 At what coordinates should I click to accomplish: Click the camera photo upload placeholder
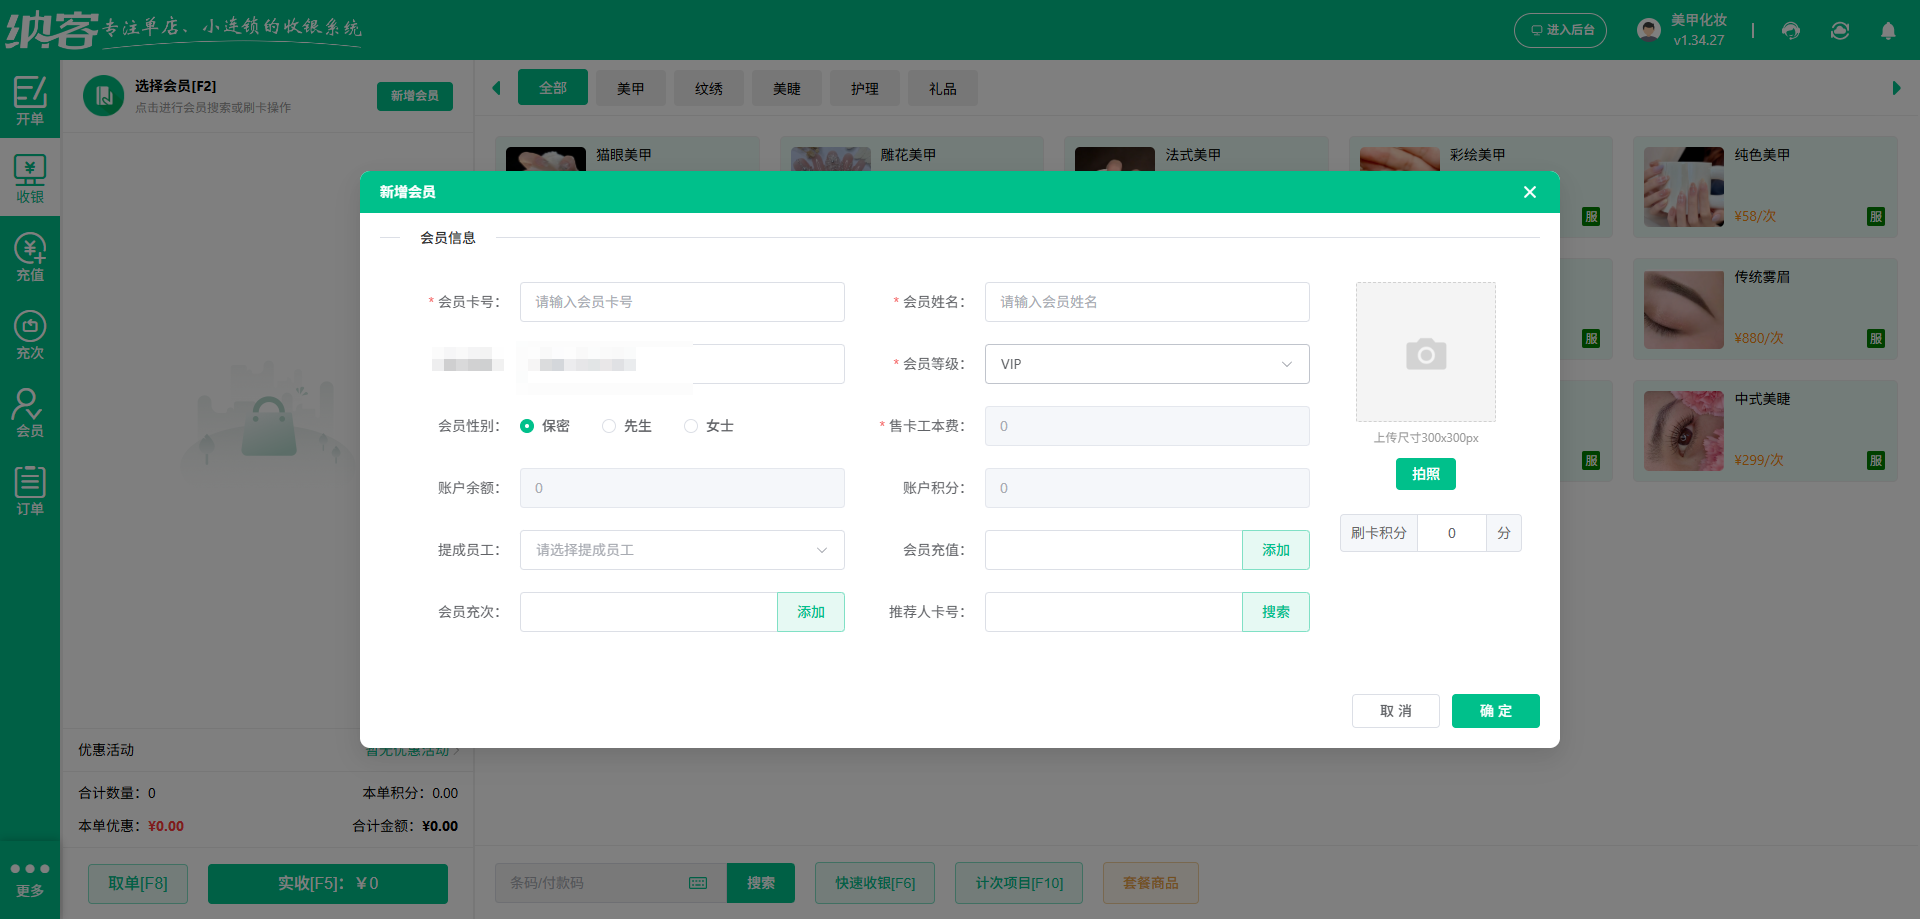(1425, 352)
